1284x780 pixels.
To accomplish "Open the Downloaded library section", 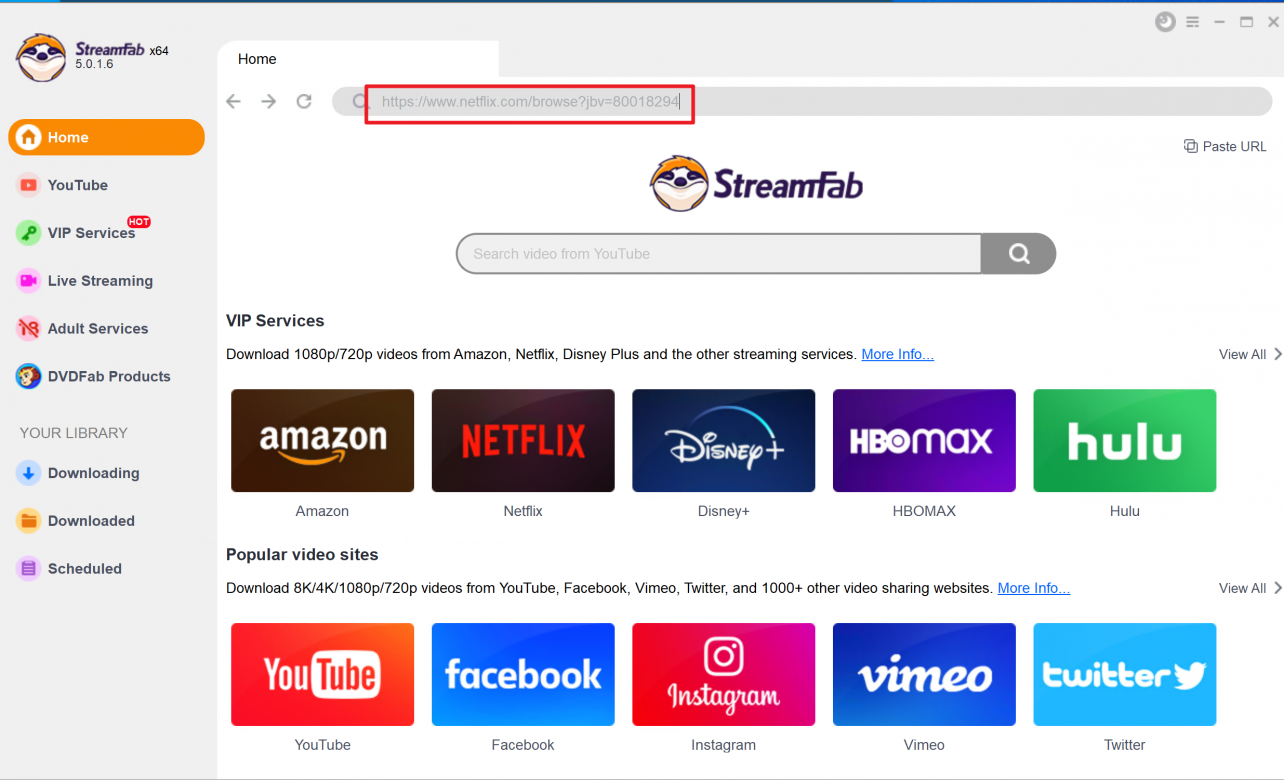I will pyautogui.click(x=106, y=521).
